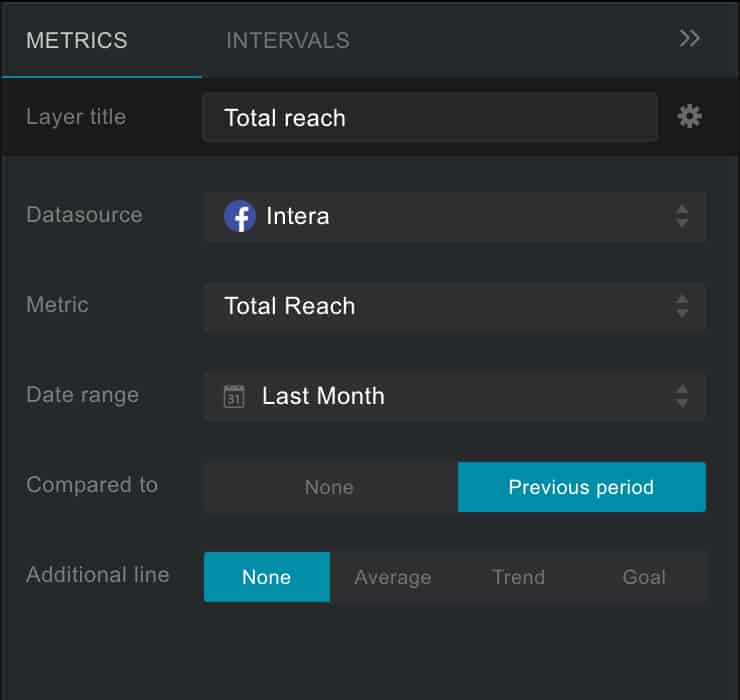Enable the Goal additional line
Image resolution: width=740 pixels, height=700 pixels.
[x=643, y=577]
